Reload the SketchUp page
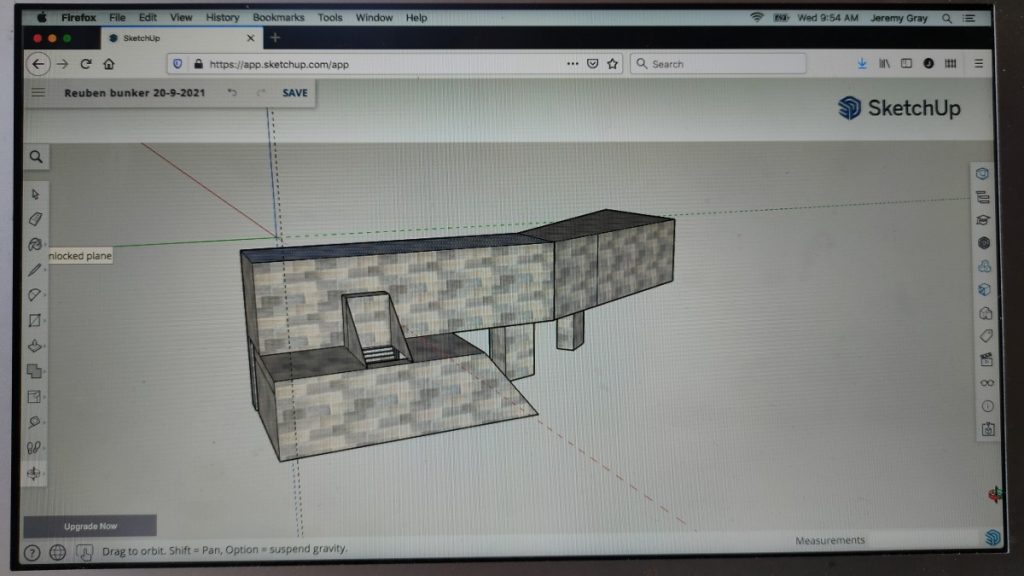Viewport: 1024px width, 576px height. (86, 64)
